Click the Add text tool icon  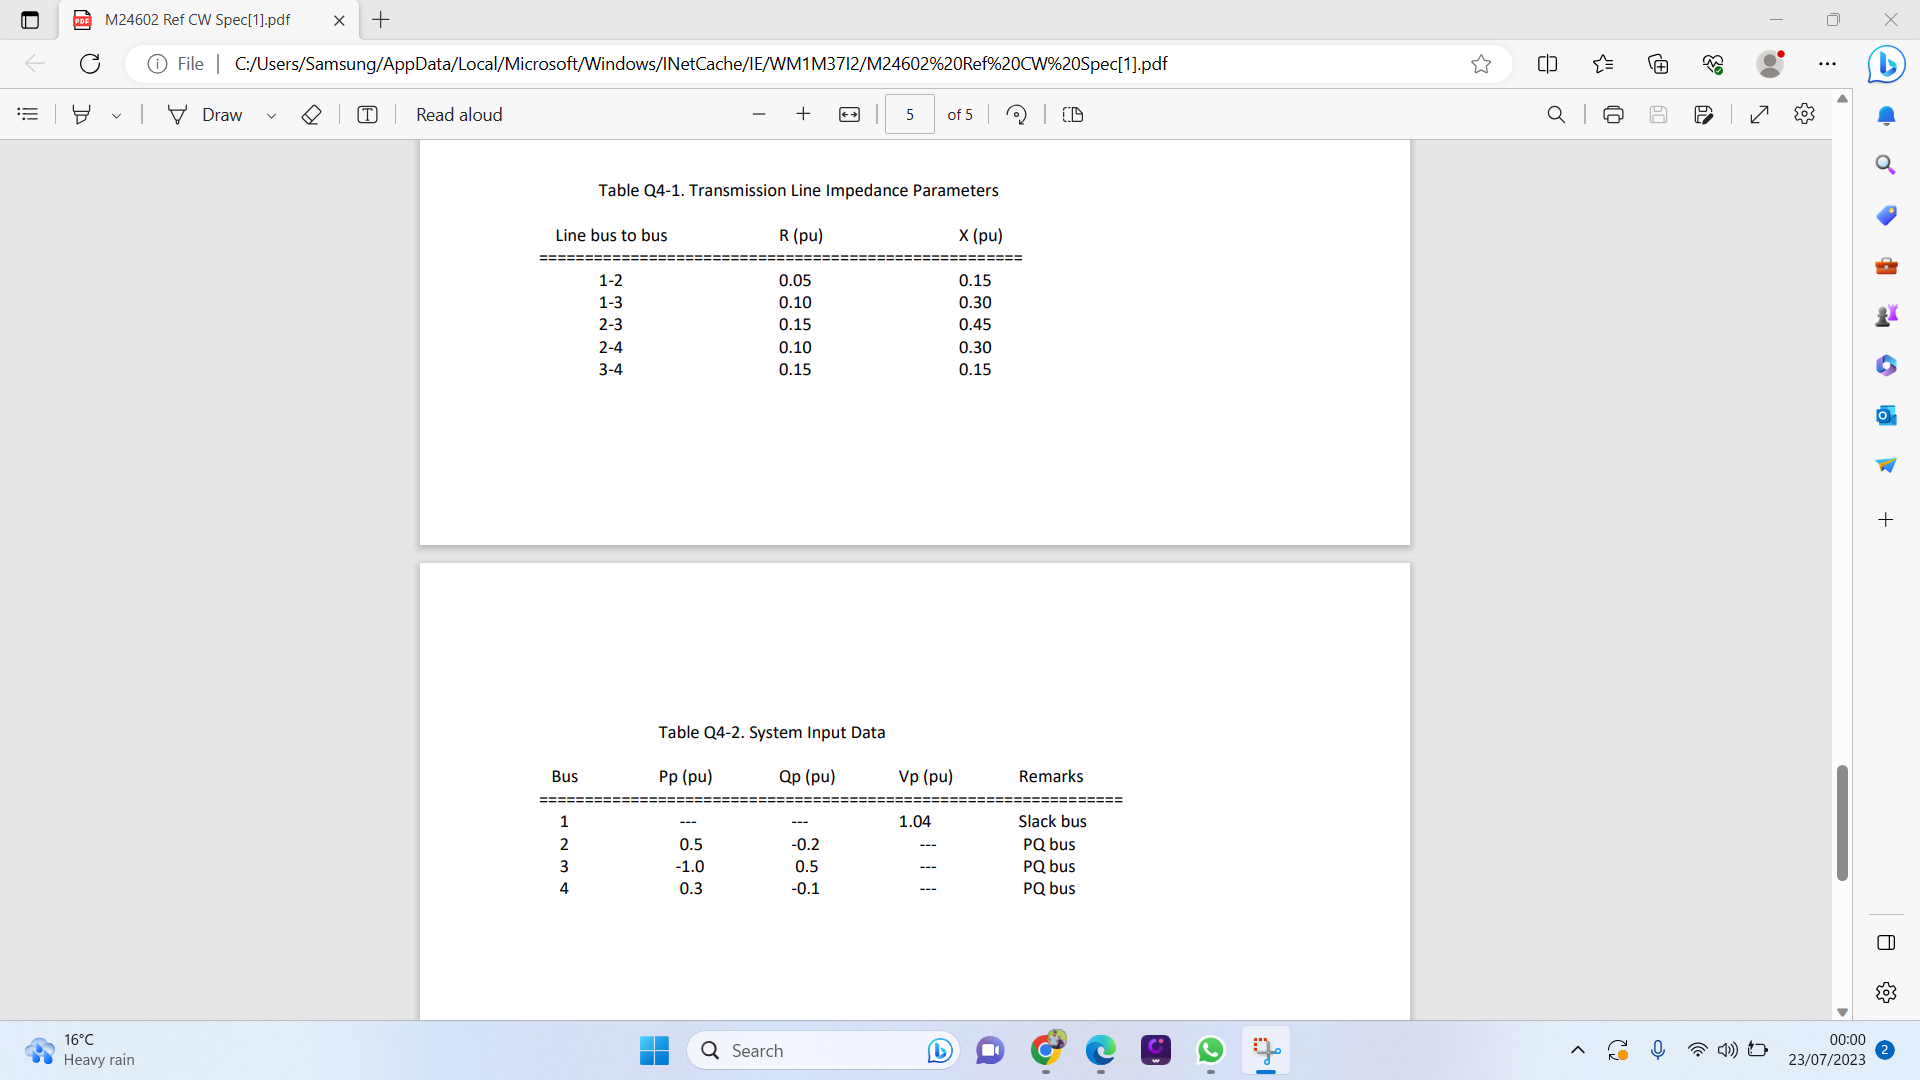367,115
